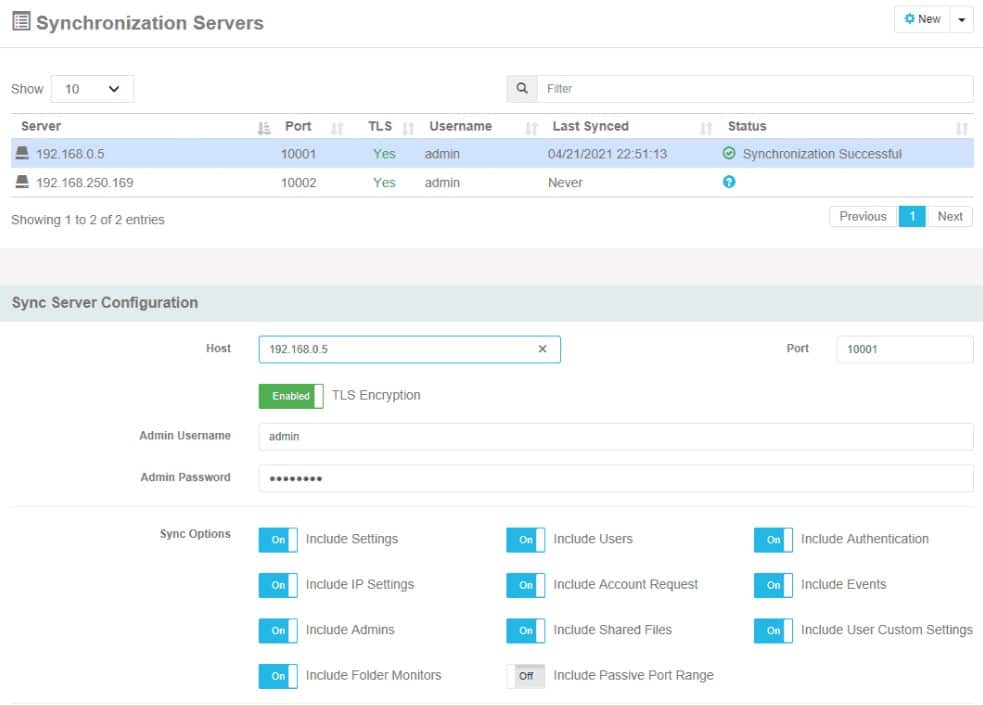
Task: Sort table by Server column icon
Action: pos(264,128)
